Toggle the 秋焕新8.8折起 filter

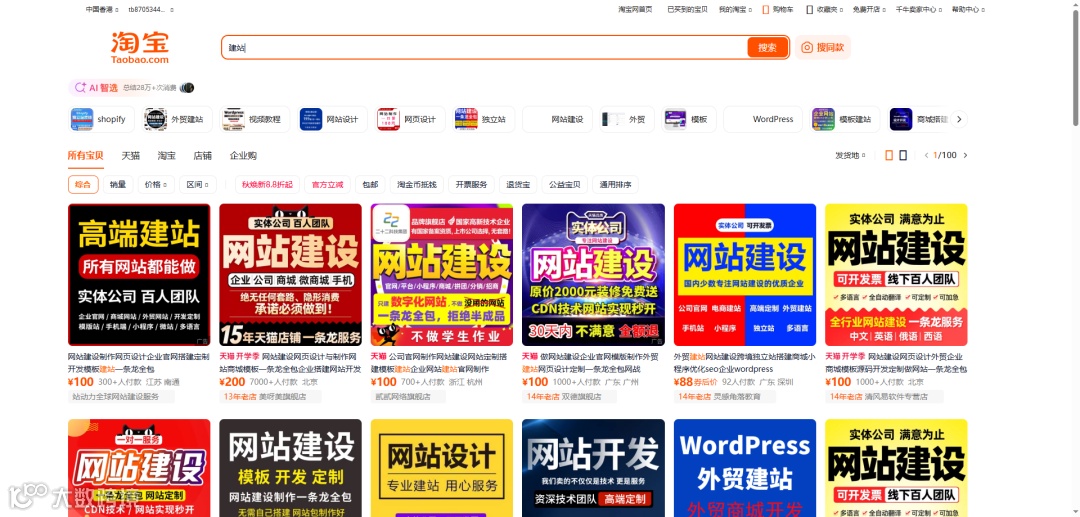pyautogui.click(x=267, y=184)
